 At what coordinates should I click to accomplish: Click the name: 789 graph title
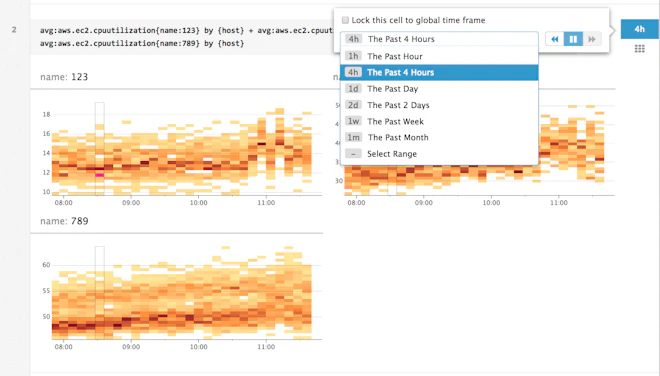click(x=64, y=221)
